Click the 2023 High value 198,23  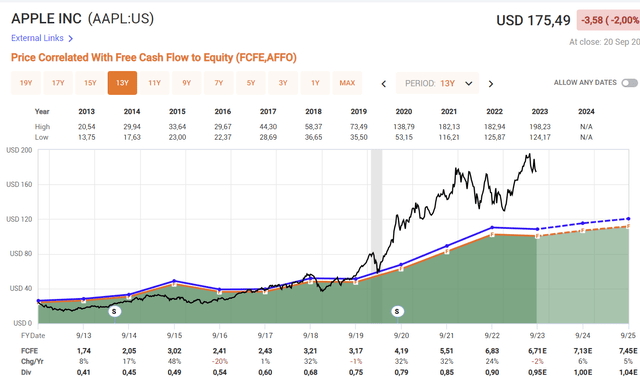click(x=540, y=127)
